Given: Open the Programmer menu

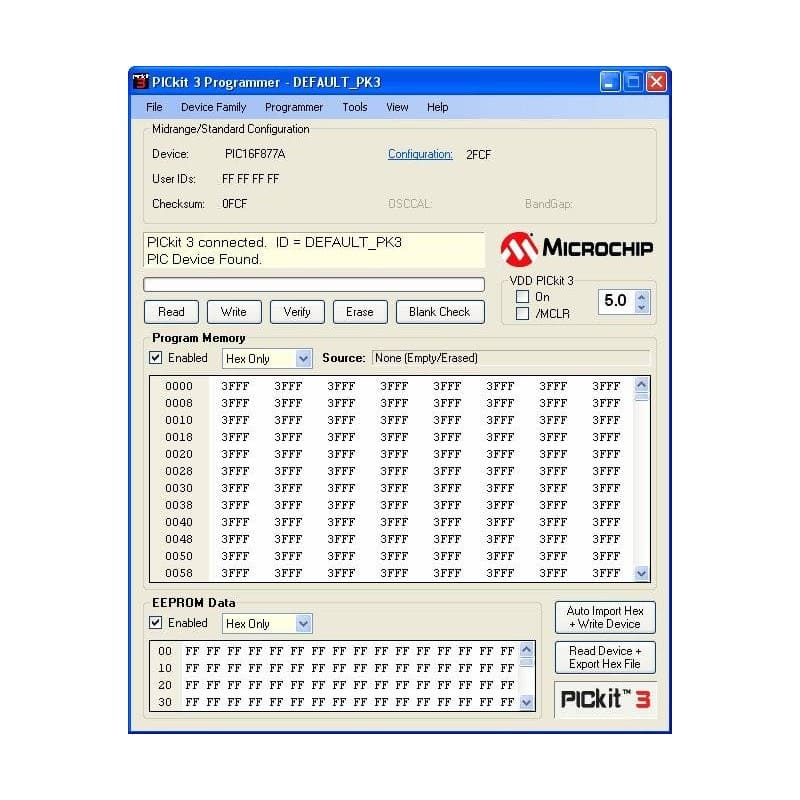Looking at the screenshot, I should [294, 107].
